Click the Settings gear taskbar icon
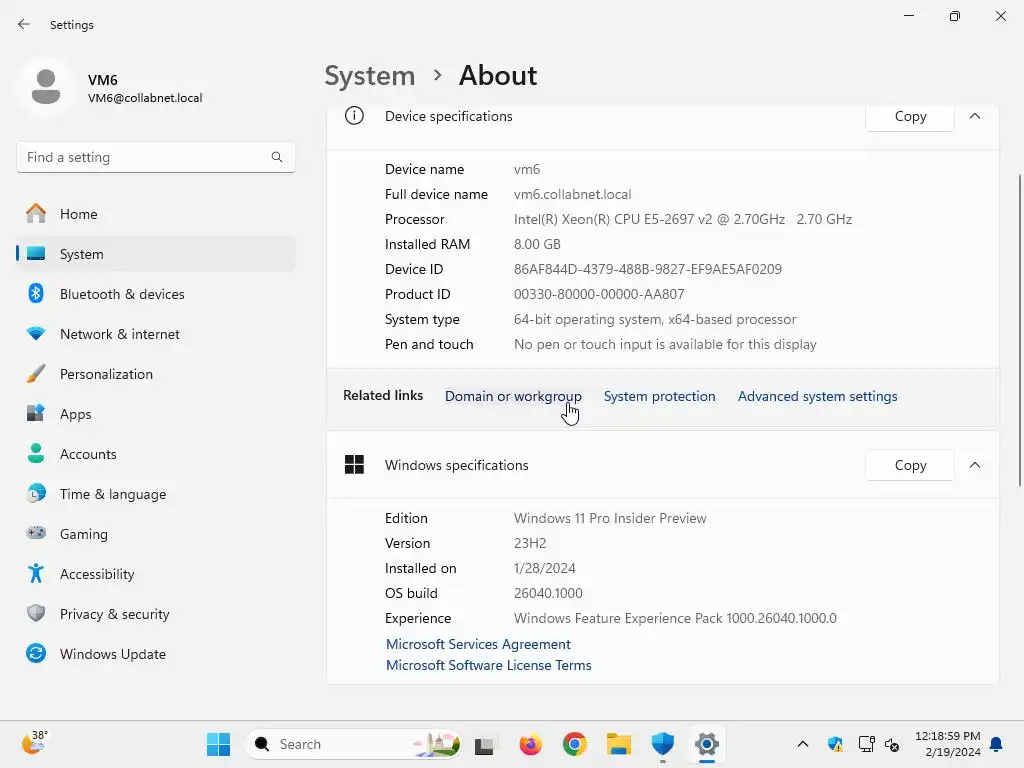 point(707,744)
